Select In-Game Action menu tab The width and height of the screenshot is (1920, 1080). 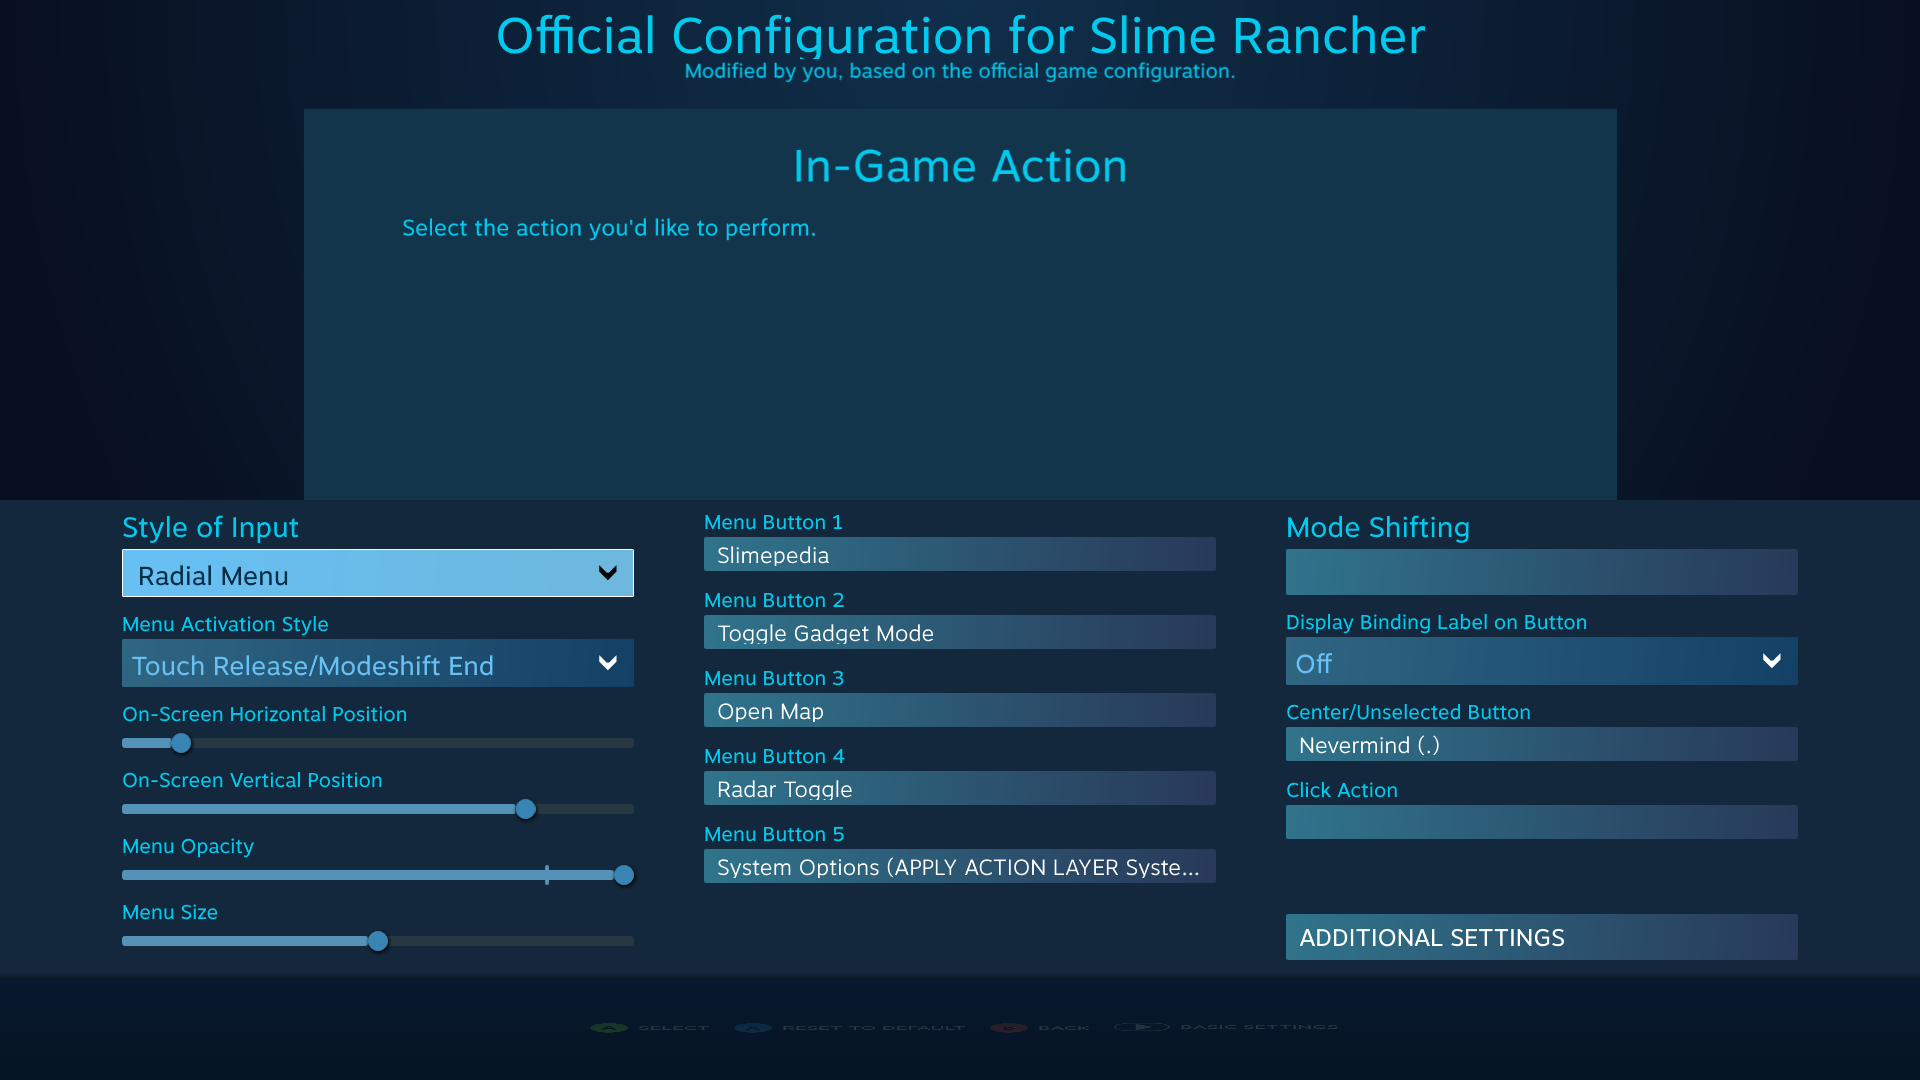pos(960,165)
